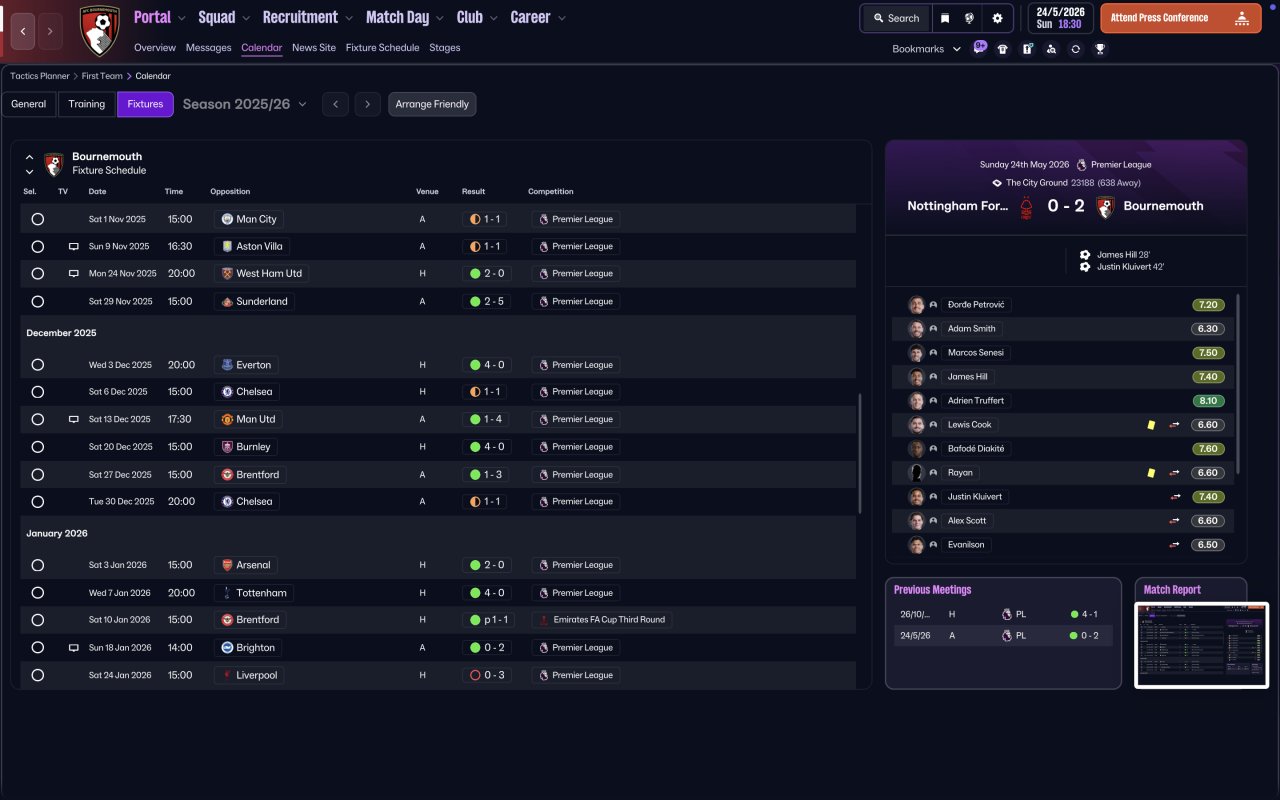Open the Overview sub-menu item

tap(155, 48)
